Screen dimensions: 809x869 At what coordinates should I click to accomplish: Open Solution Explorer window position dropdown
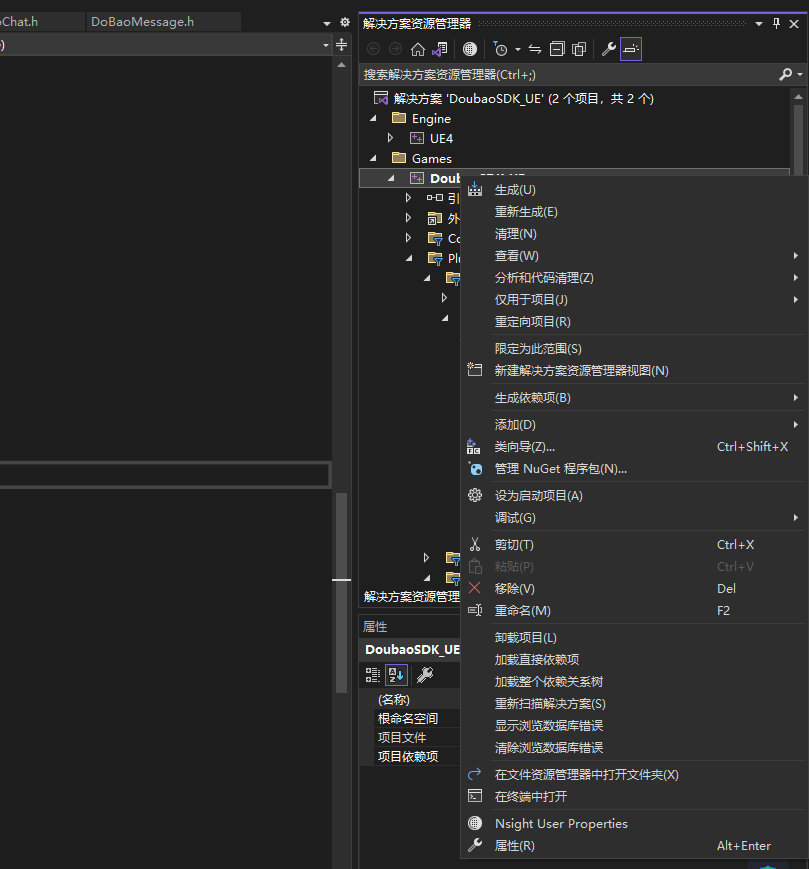click(759, 24)
